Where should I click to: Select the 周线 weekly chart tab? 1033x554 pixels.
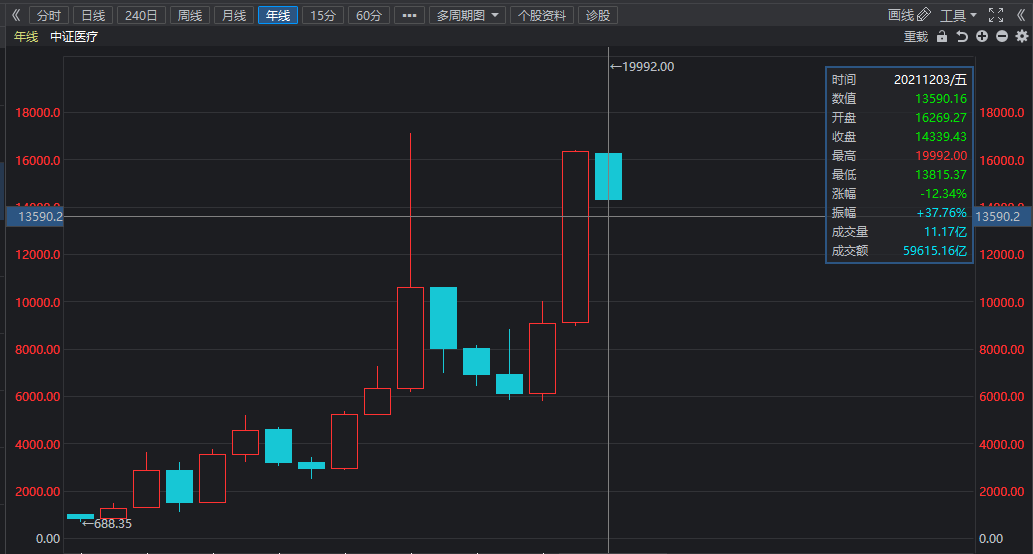pyautogui.click(x=190, y=15)
